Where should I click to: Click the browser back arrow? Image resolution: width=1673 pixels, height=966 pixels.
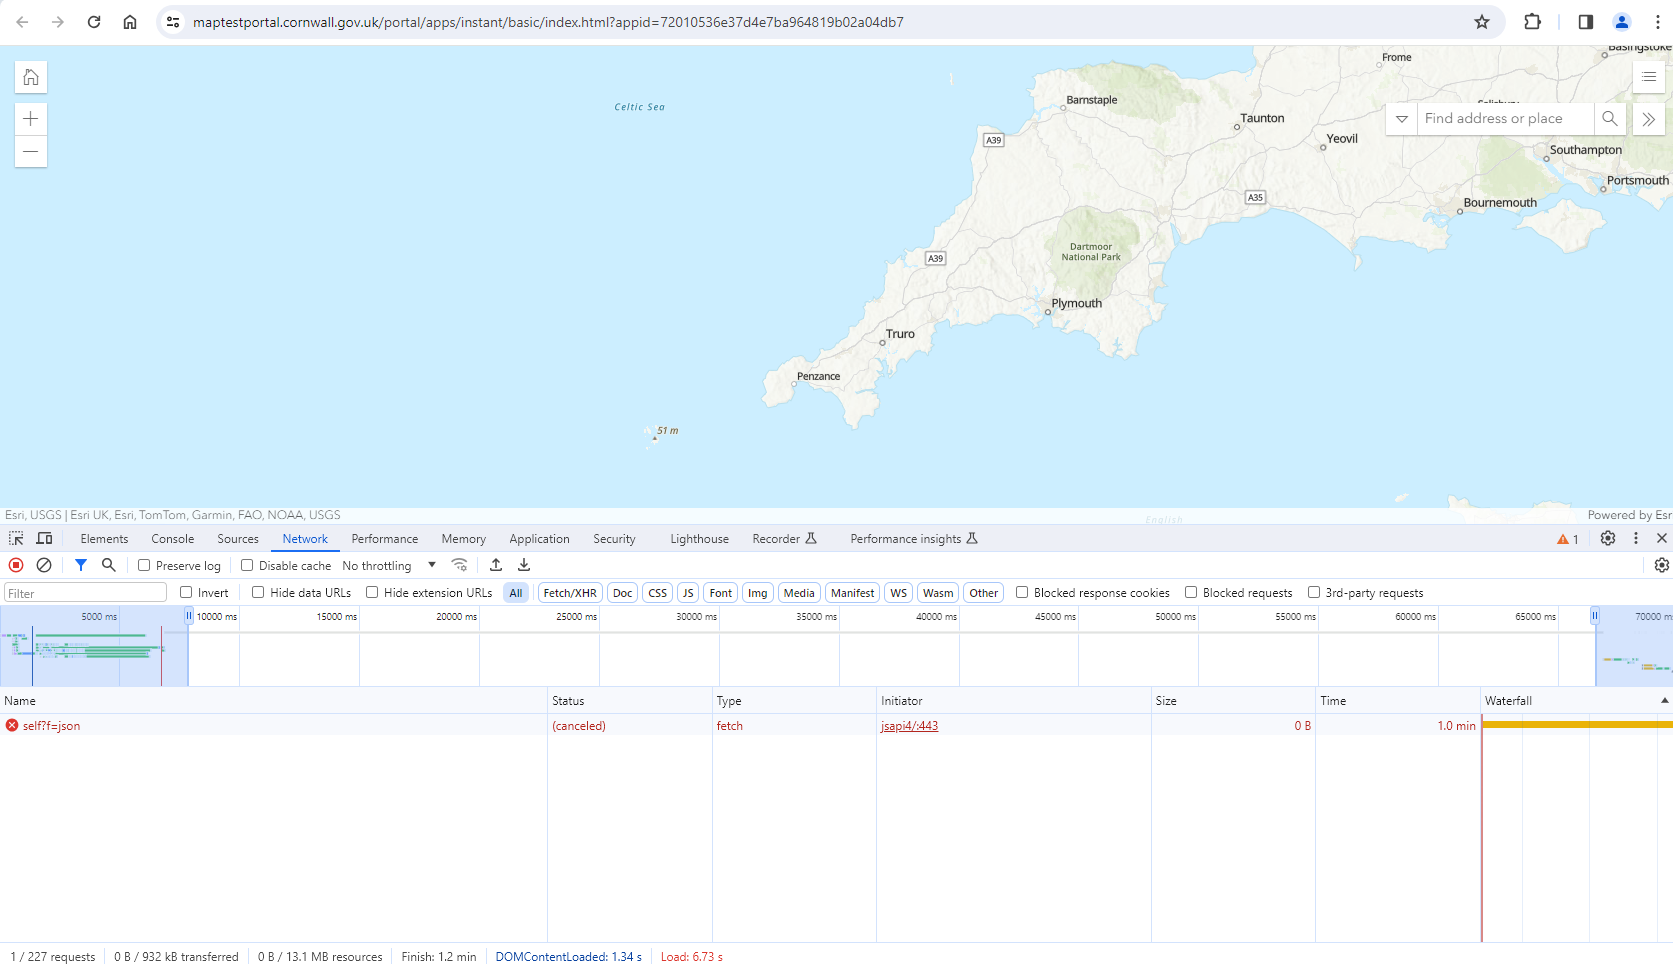click(x=22, y=22)
